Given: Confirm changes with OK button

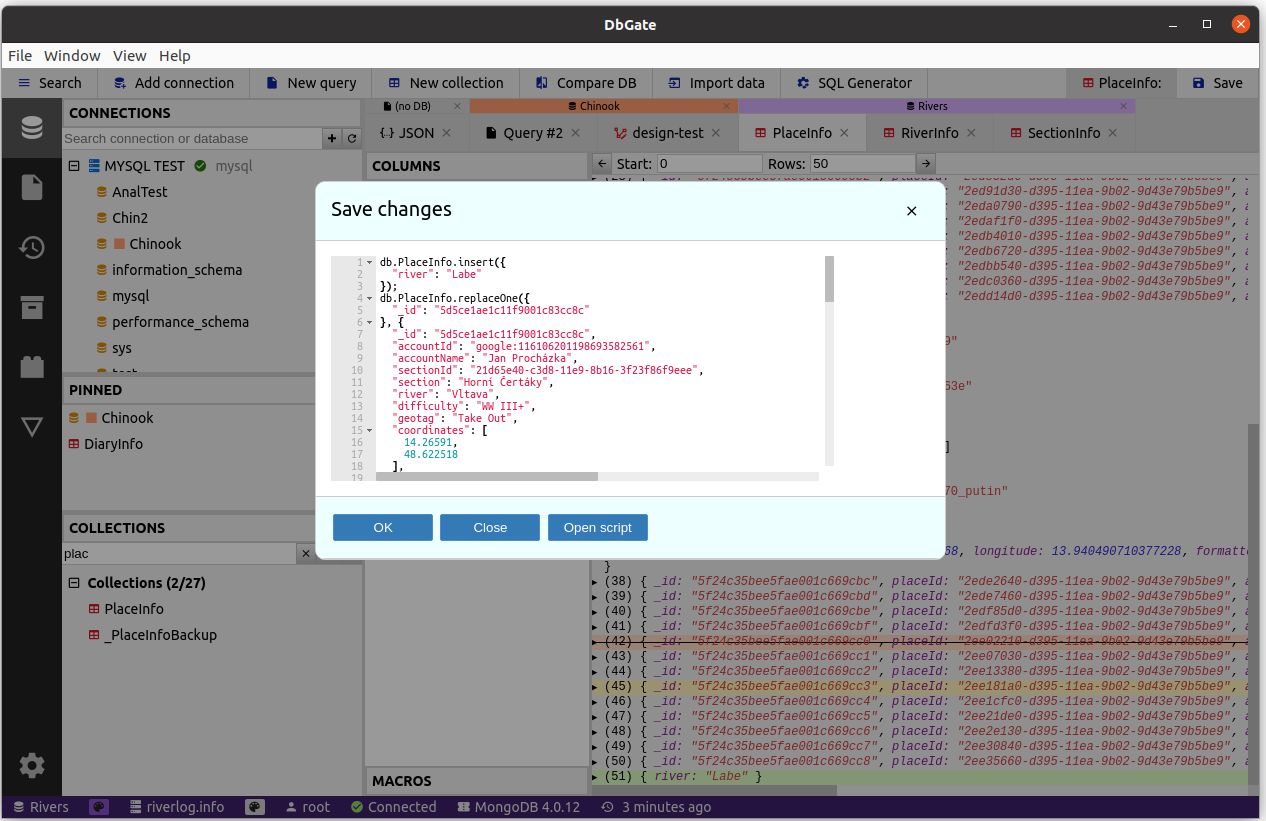Looking at the screenshot, I should 383,527.
